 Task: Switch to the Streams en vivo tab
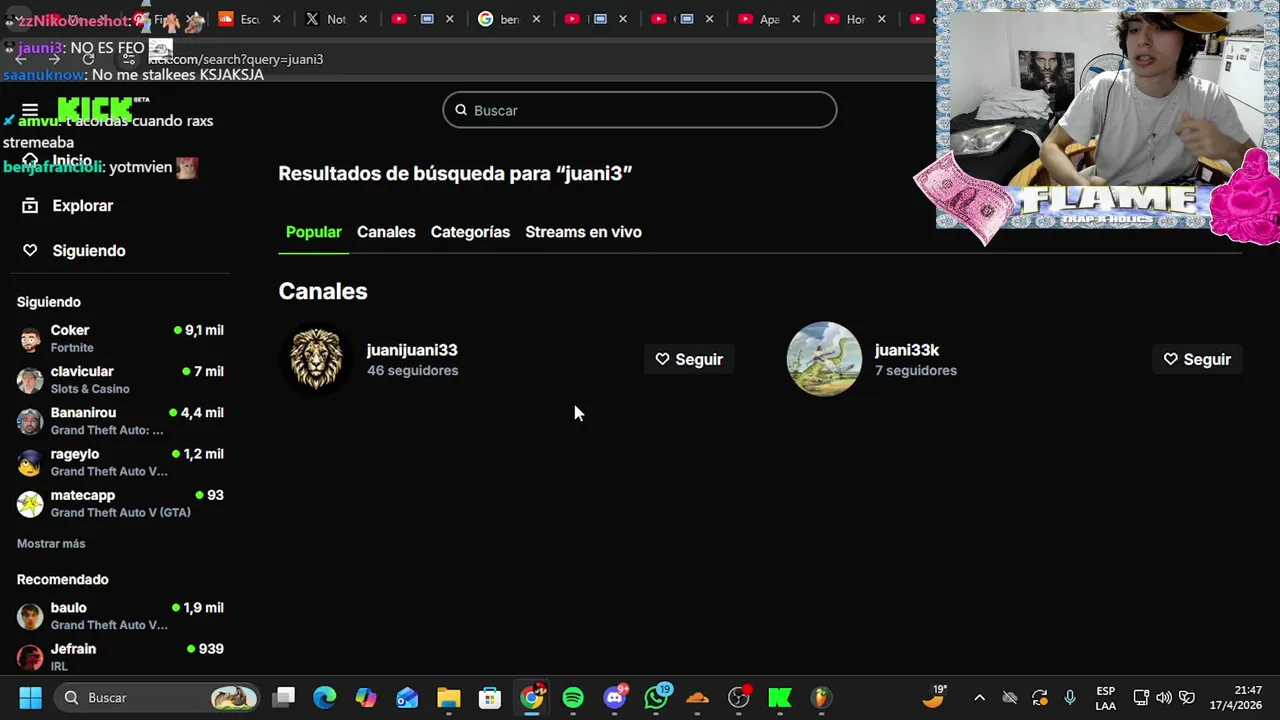(x=583, y=232)
